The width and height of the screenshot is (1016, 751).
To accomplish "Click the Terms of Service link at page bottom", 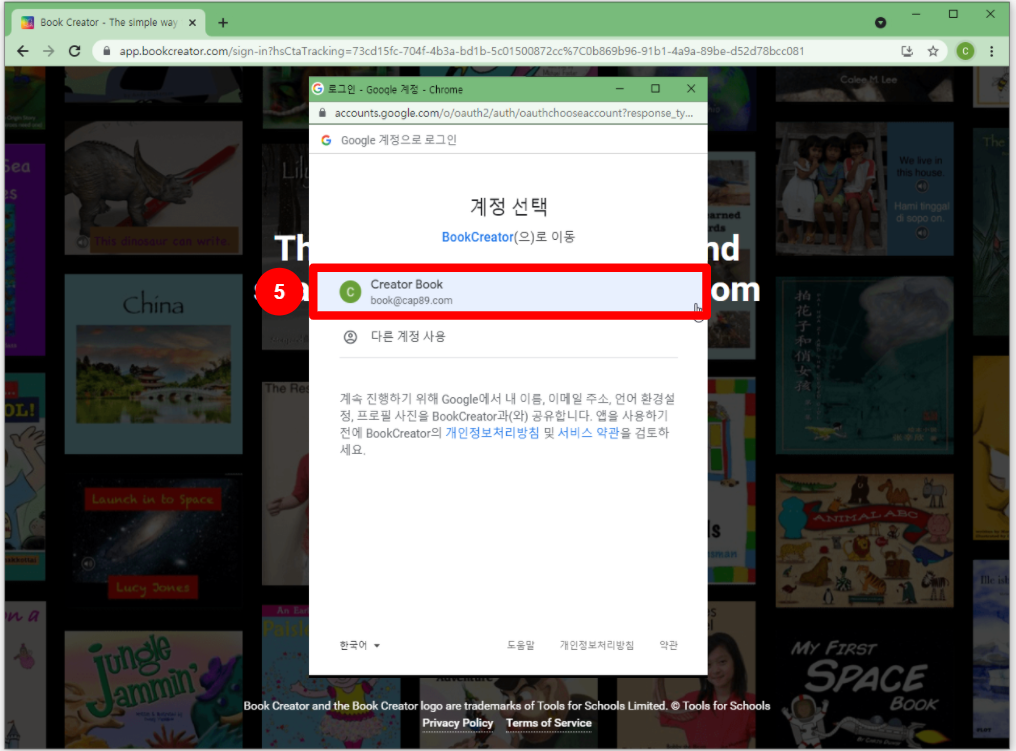I will pyautogui.click(x=549, y=723).
